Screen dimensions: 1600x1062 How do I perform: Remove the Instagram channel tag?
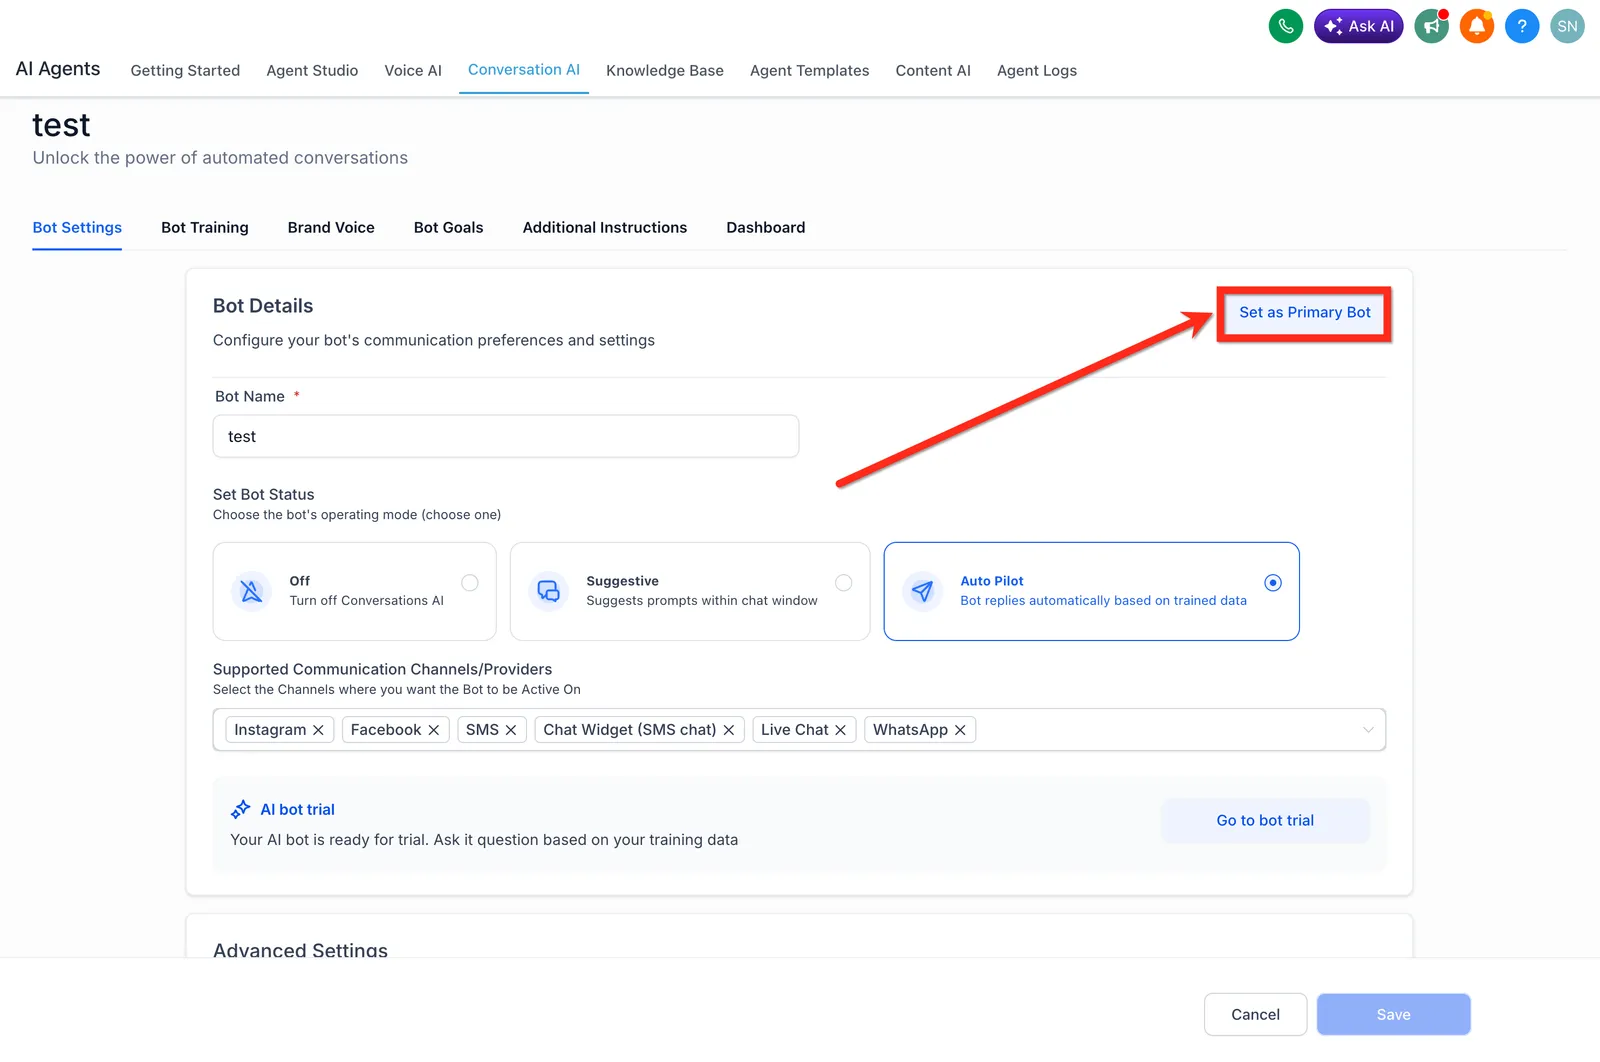pyautogui.click(x=318, y=730)
